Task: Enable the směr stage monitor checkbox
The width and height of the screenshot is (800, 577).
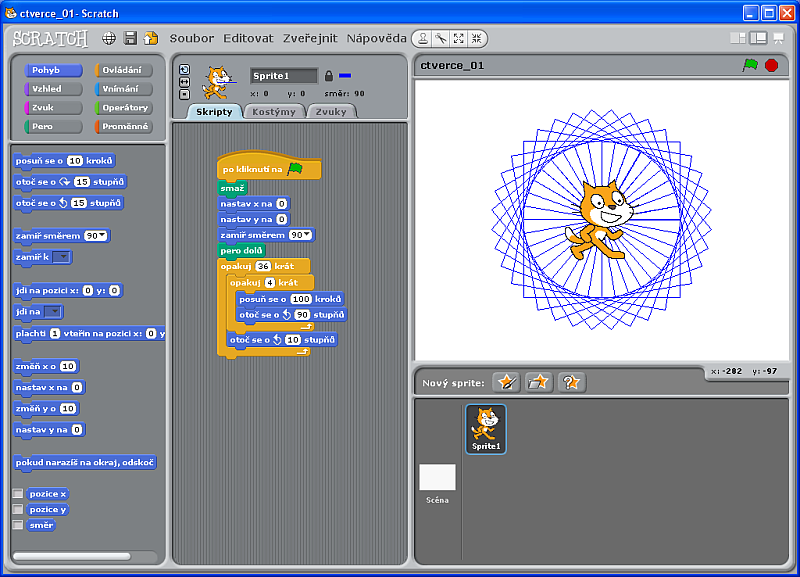Action: pyautogui.click(x=18, y=524)
